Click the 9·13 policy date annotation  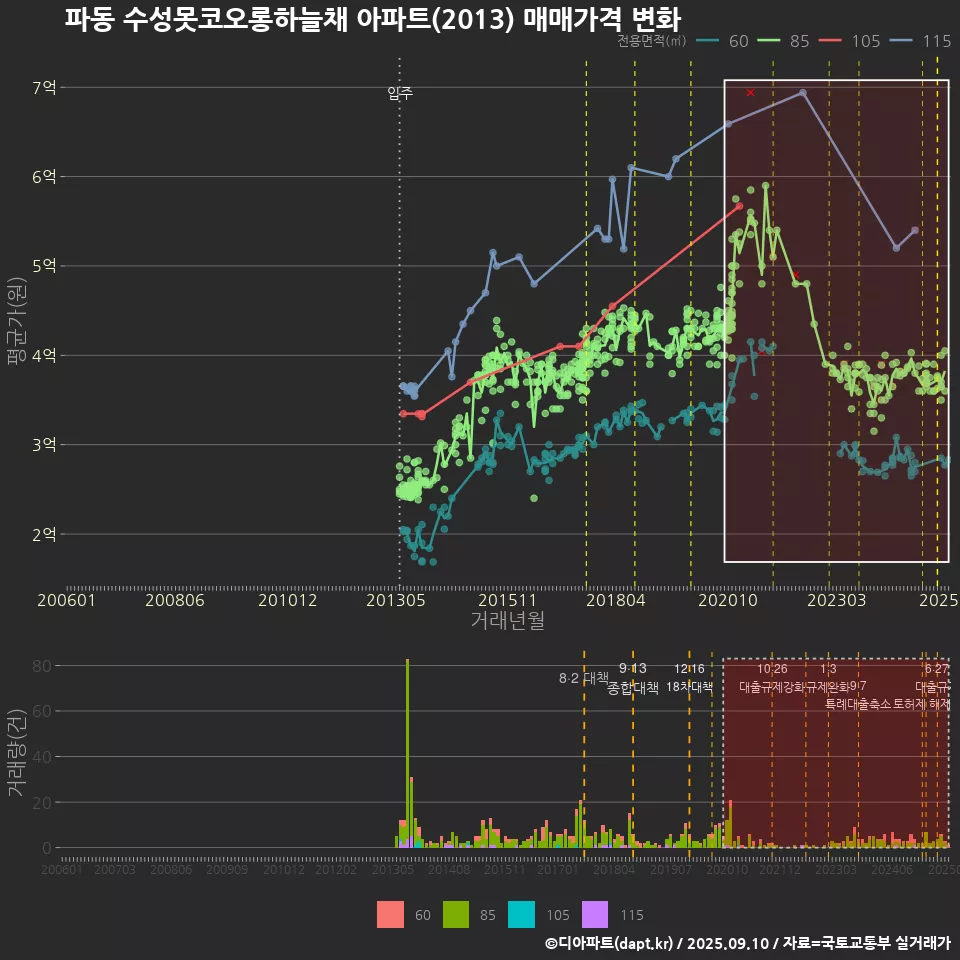click(632, 668)
